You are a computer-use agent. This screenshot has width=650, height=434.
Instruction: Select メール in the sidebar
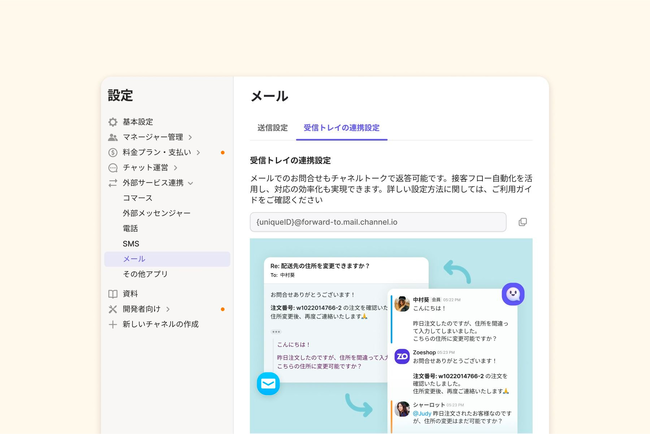(167, 259)
